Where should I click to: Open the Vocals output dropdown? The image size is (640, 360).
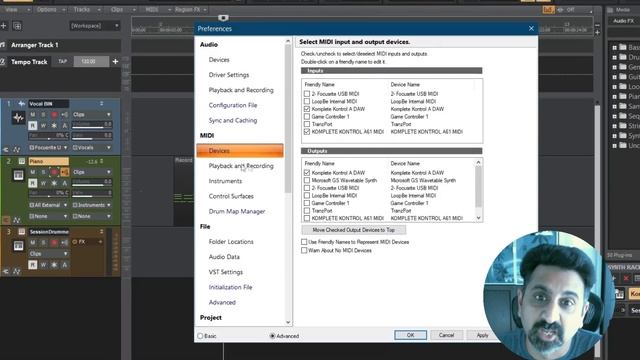pyautogui.click(x=91, y=147)
